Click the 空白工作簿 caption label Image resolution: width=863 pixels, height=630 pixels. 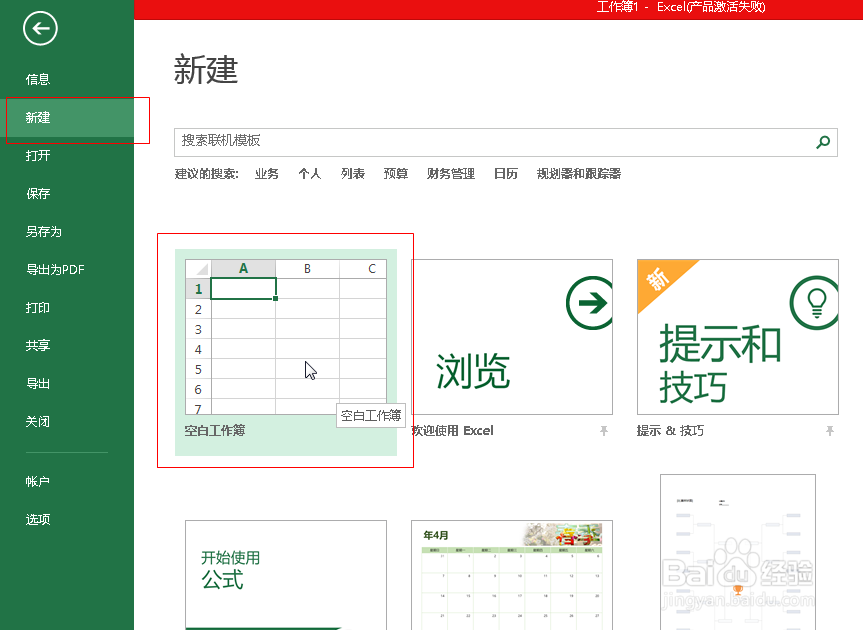click(x=215, y=431)
